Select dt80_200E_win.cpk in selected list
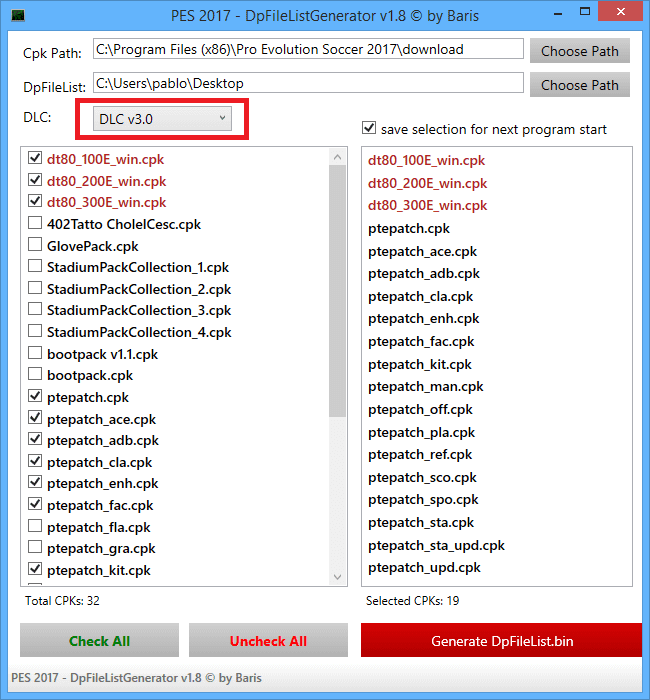The image size is (650, 700). [x=427, y=183]
